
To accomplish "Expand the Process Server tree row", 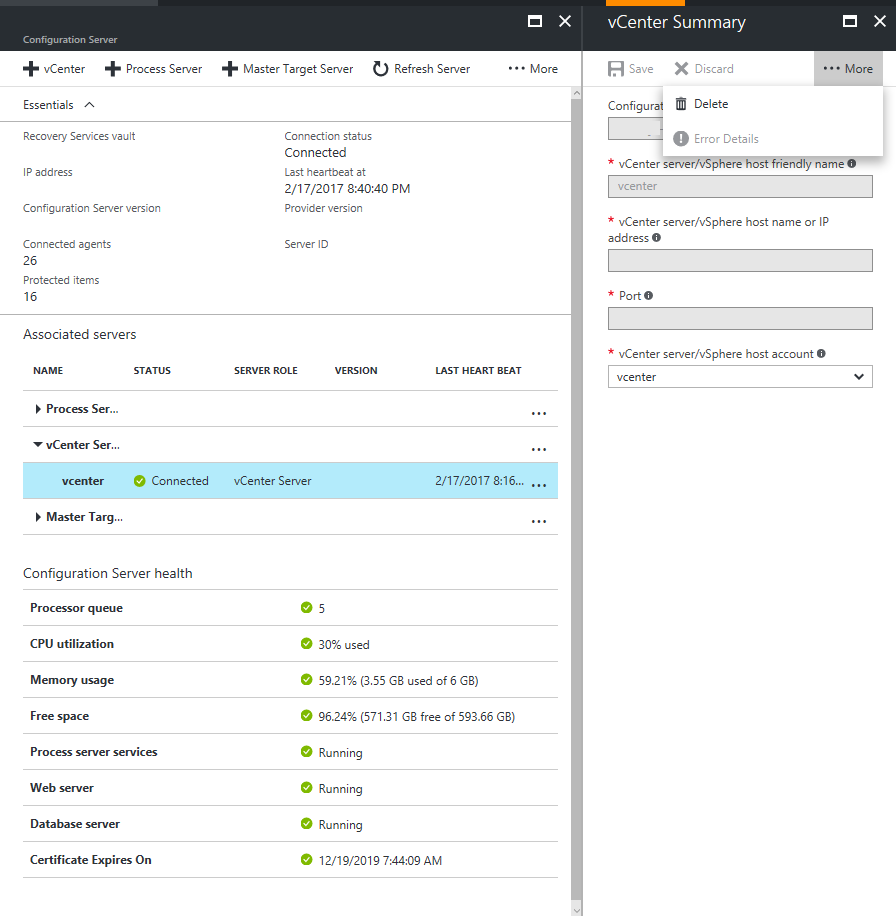I will [38, 409].
